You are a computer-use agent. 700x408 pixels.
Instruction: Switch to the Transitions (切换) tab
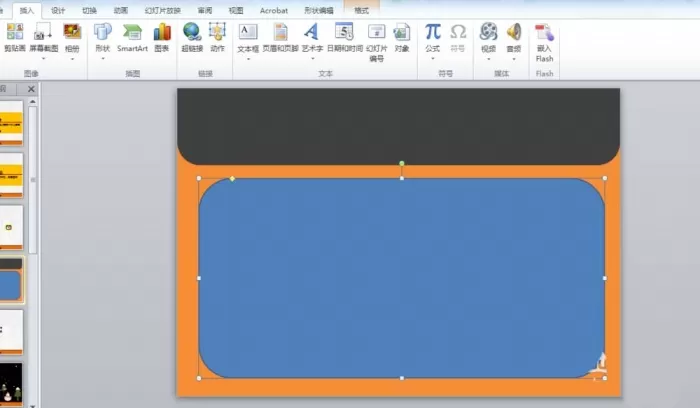tap(89, 10)
